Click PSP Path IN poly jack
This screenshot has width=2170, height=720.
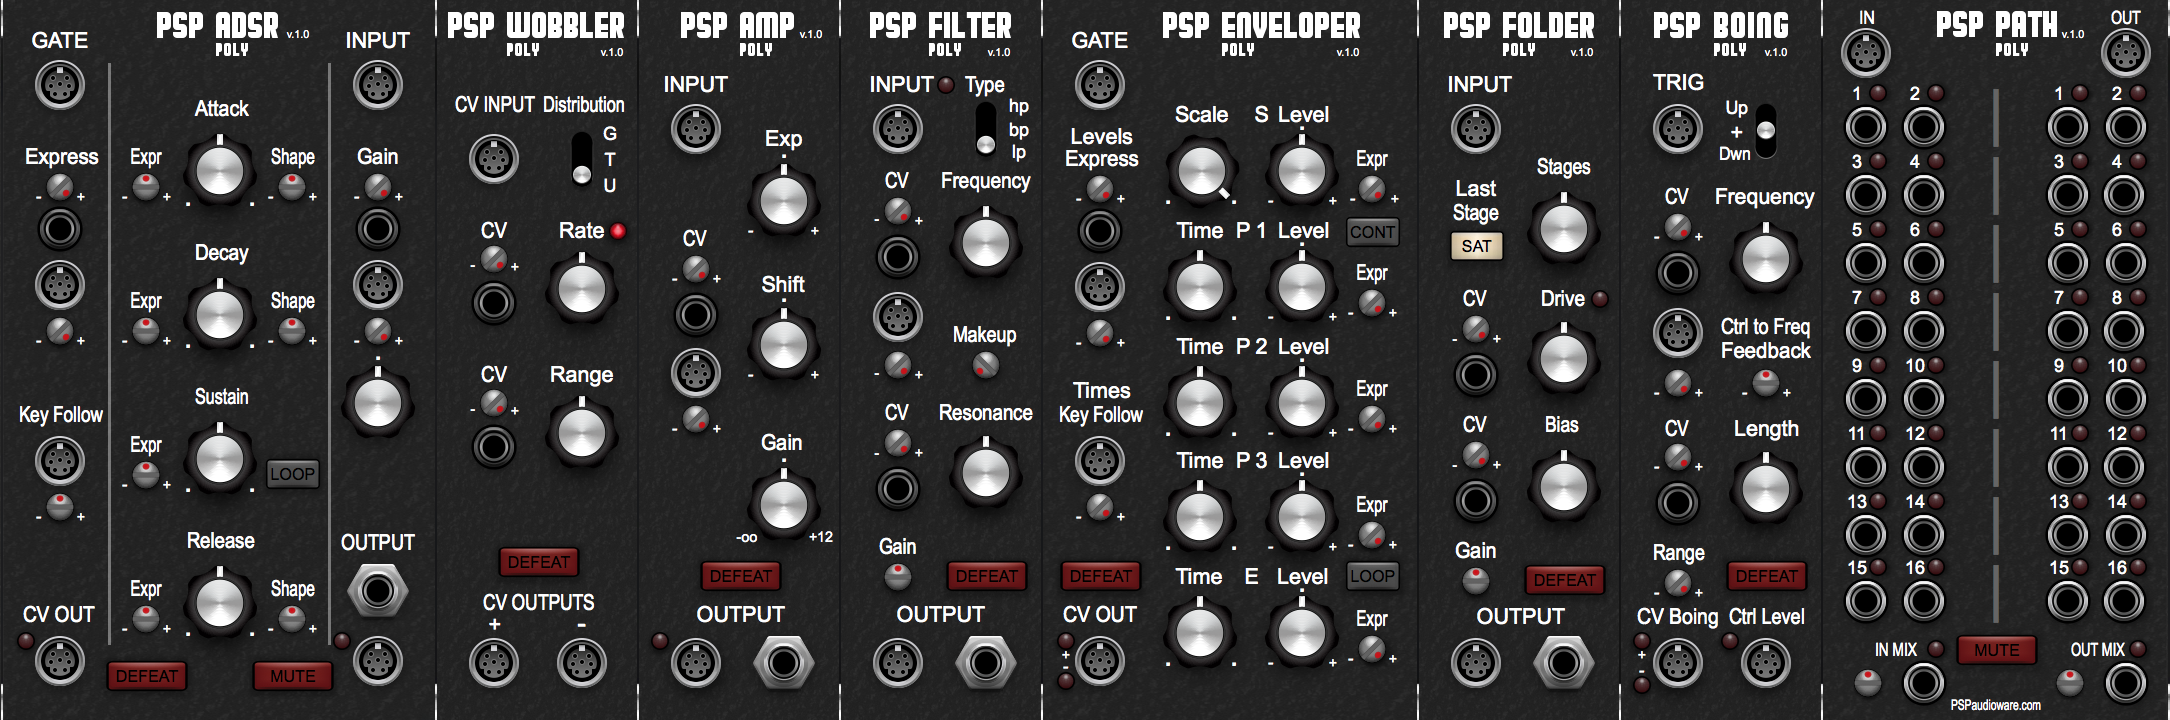tap(1866, 53)
